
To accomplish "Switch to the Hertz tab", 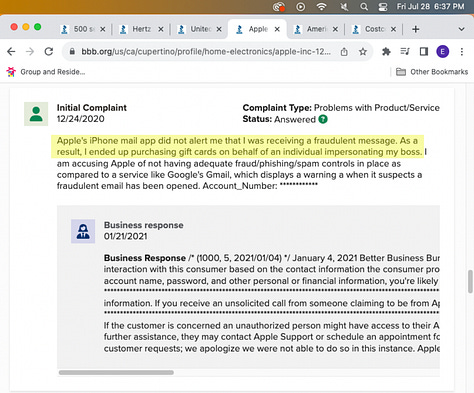I will coord(142,29).
